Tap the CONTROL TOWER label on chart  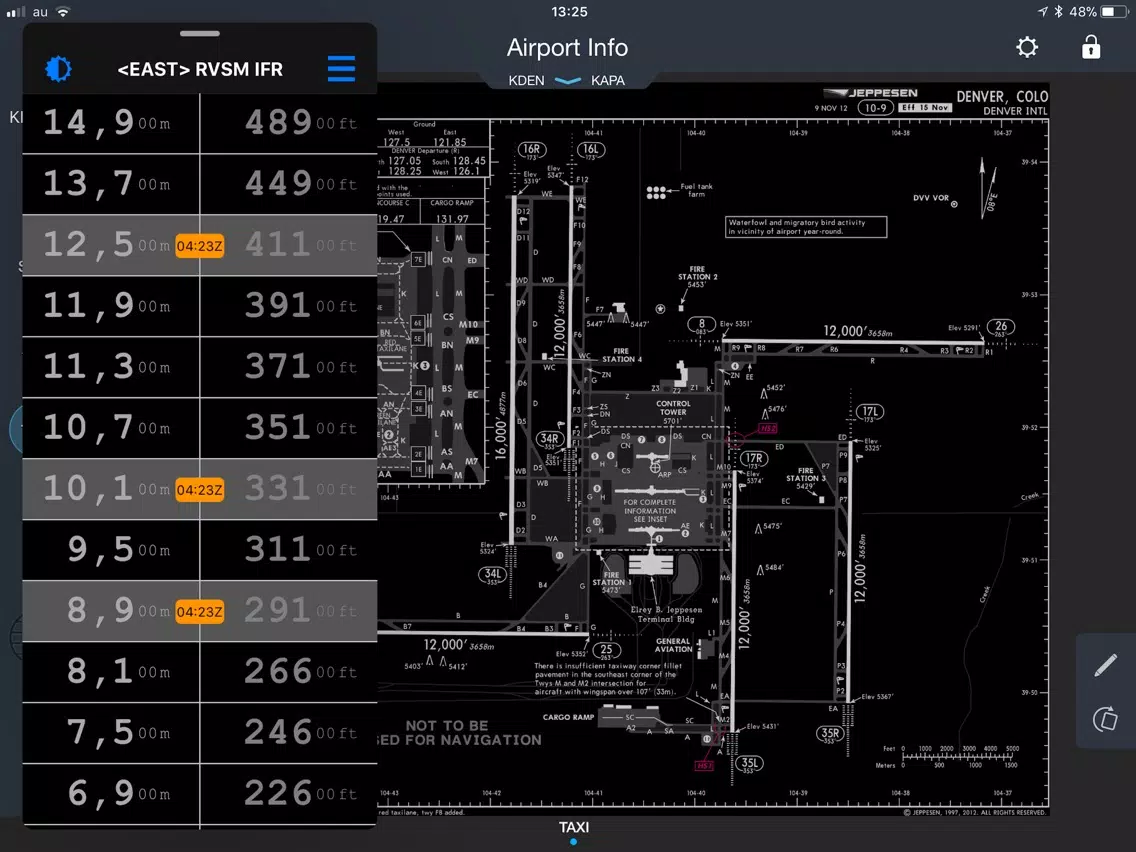(673, 408)
